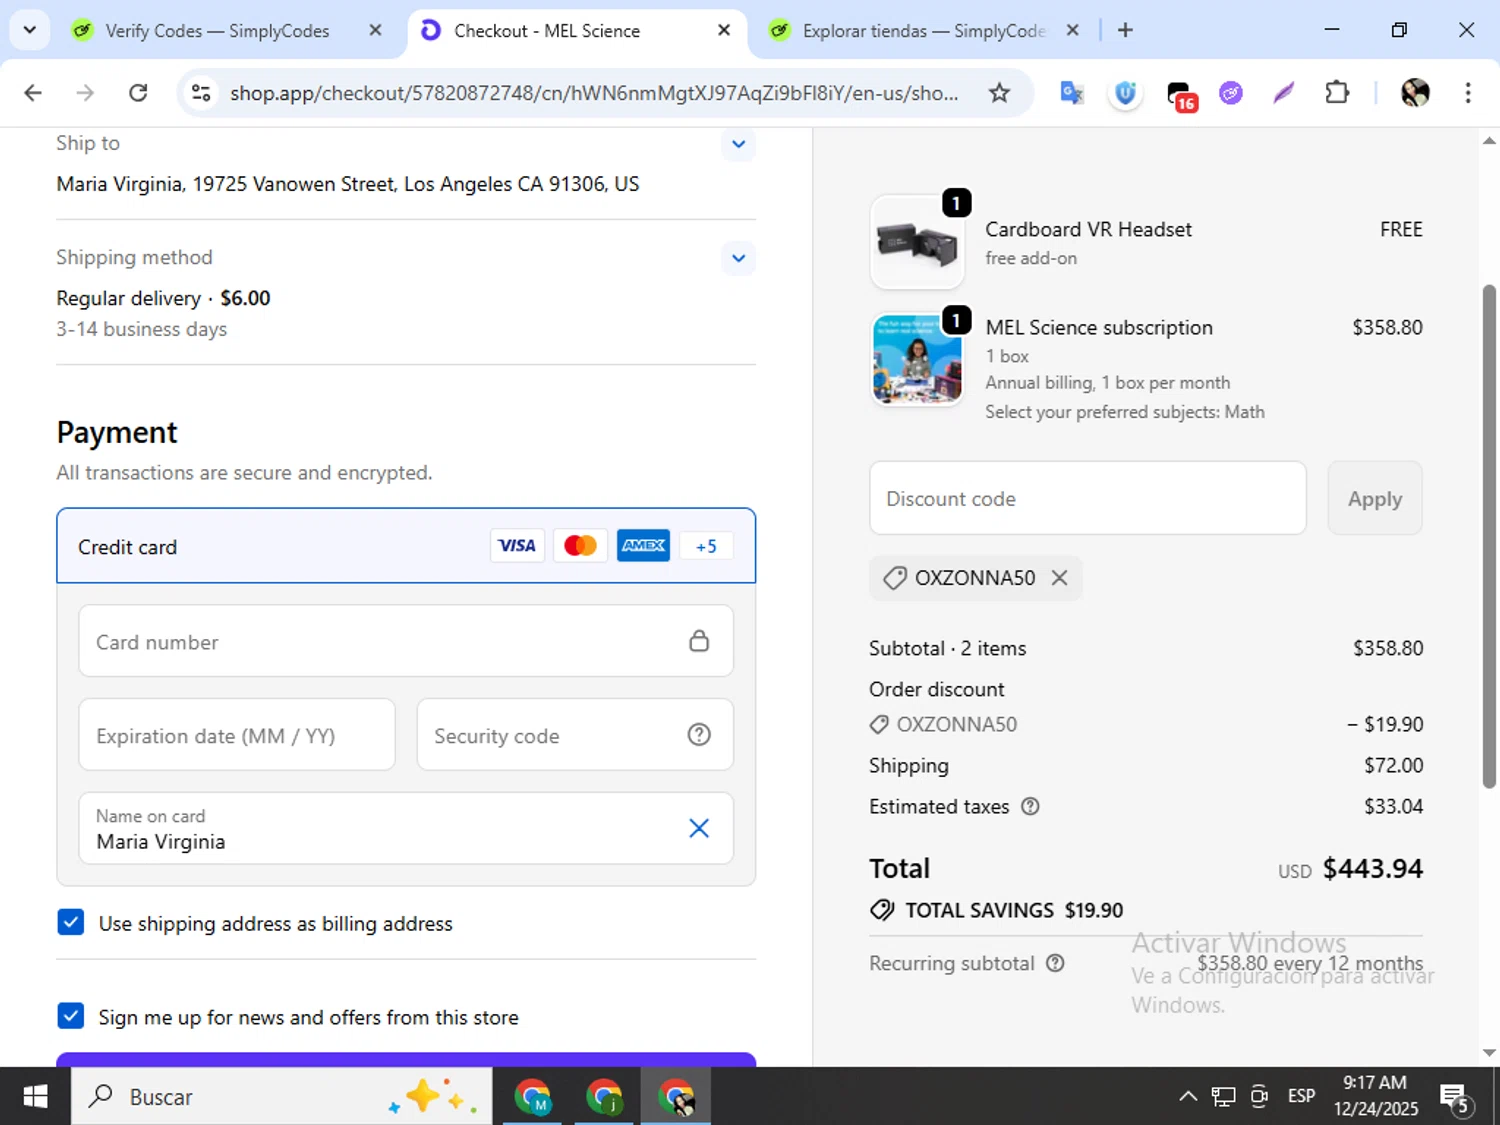The image size is (1500, 1125).
Task: Click the Security code field
Action: pos(575,735)
